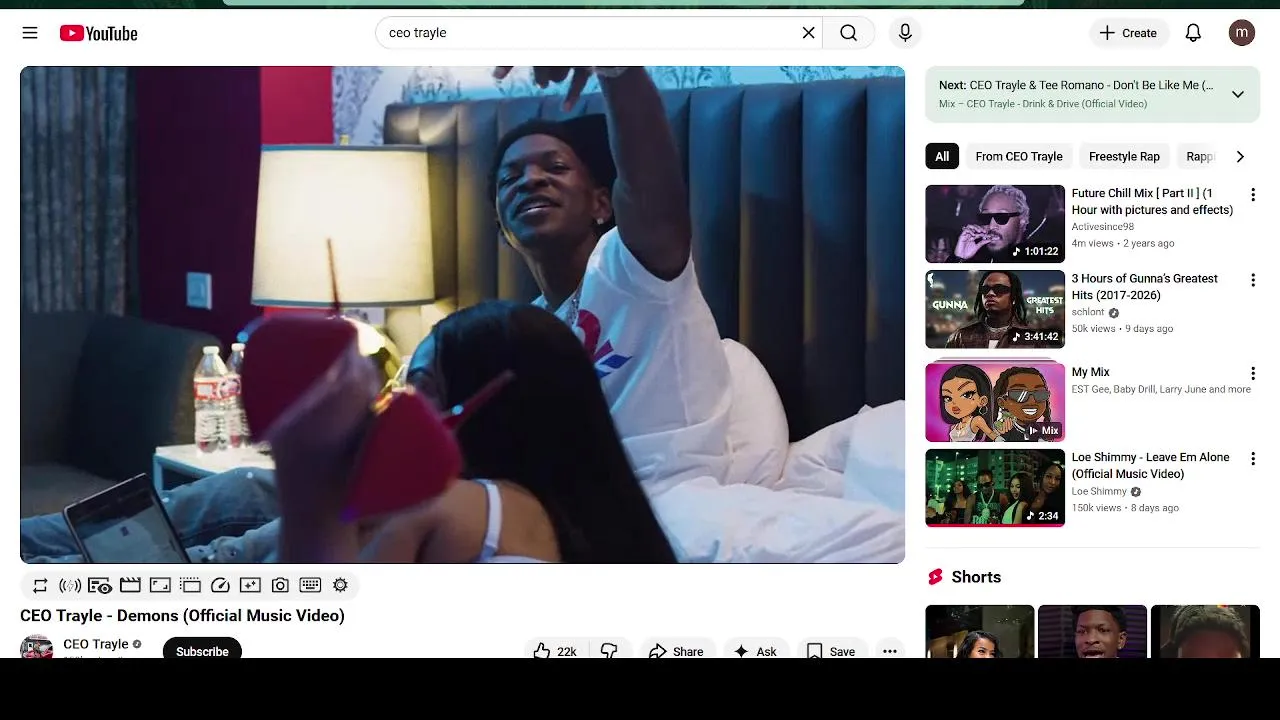Clear the search text with X
1280x720 pixels.
click(808, 33)
